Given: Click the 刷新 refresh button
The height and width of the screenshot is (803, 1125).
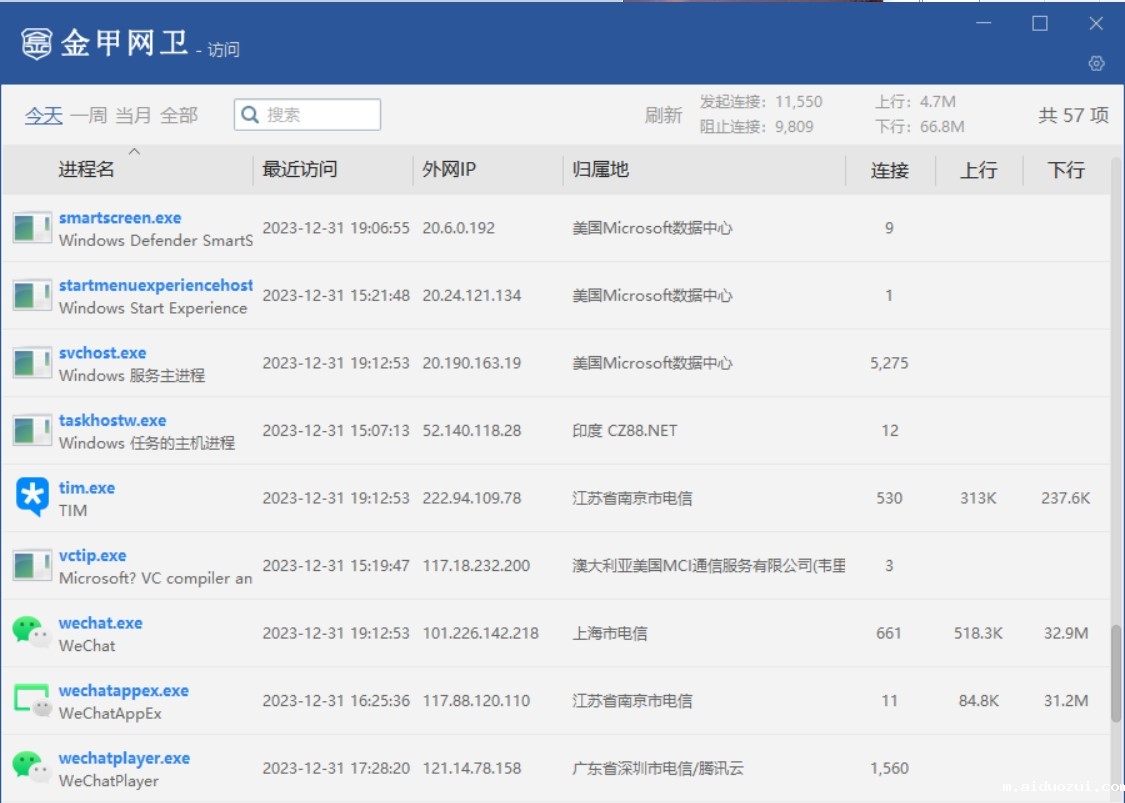Looking at the screenshot, I should pyautogui.click(x=663, y=116).
